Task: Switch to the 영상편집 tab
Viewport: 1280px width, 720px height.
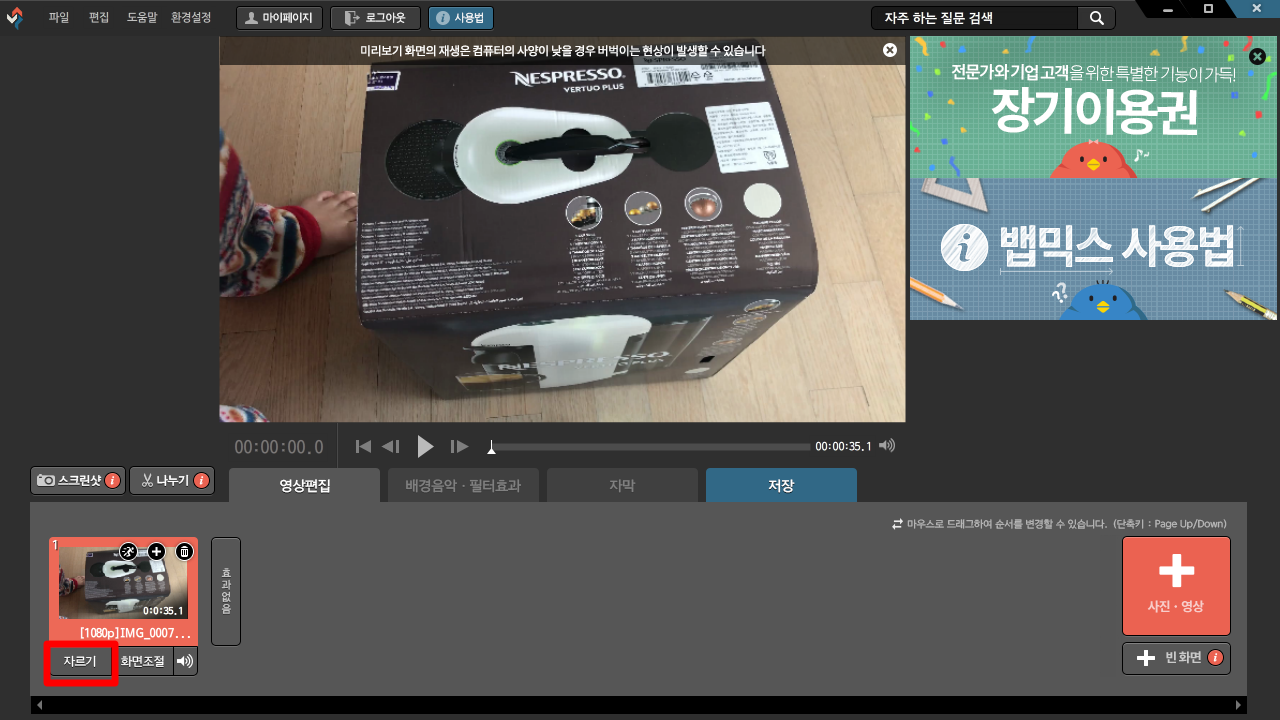Action: (x=305, y=485)
